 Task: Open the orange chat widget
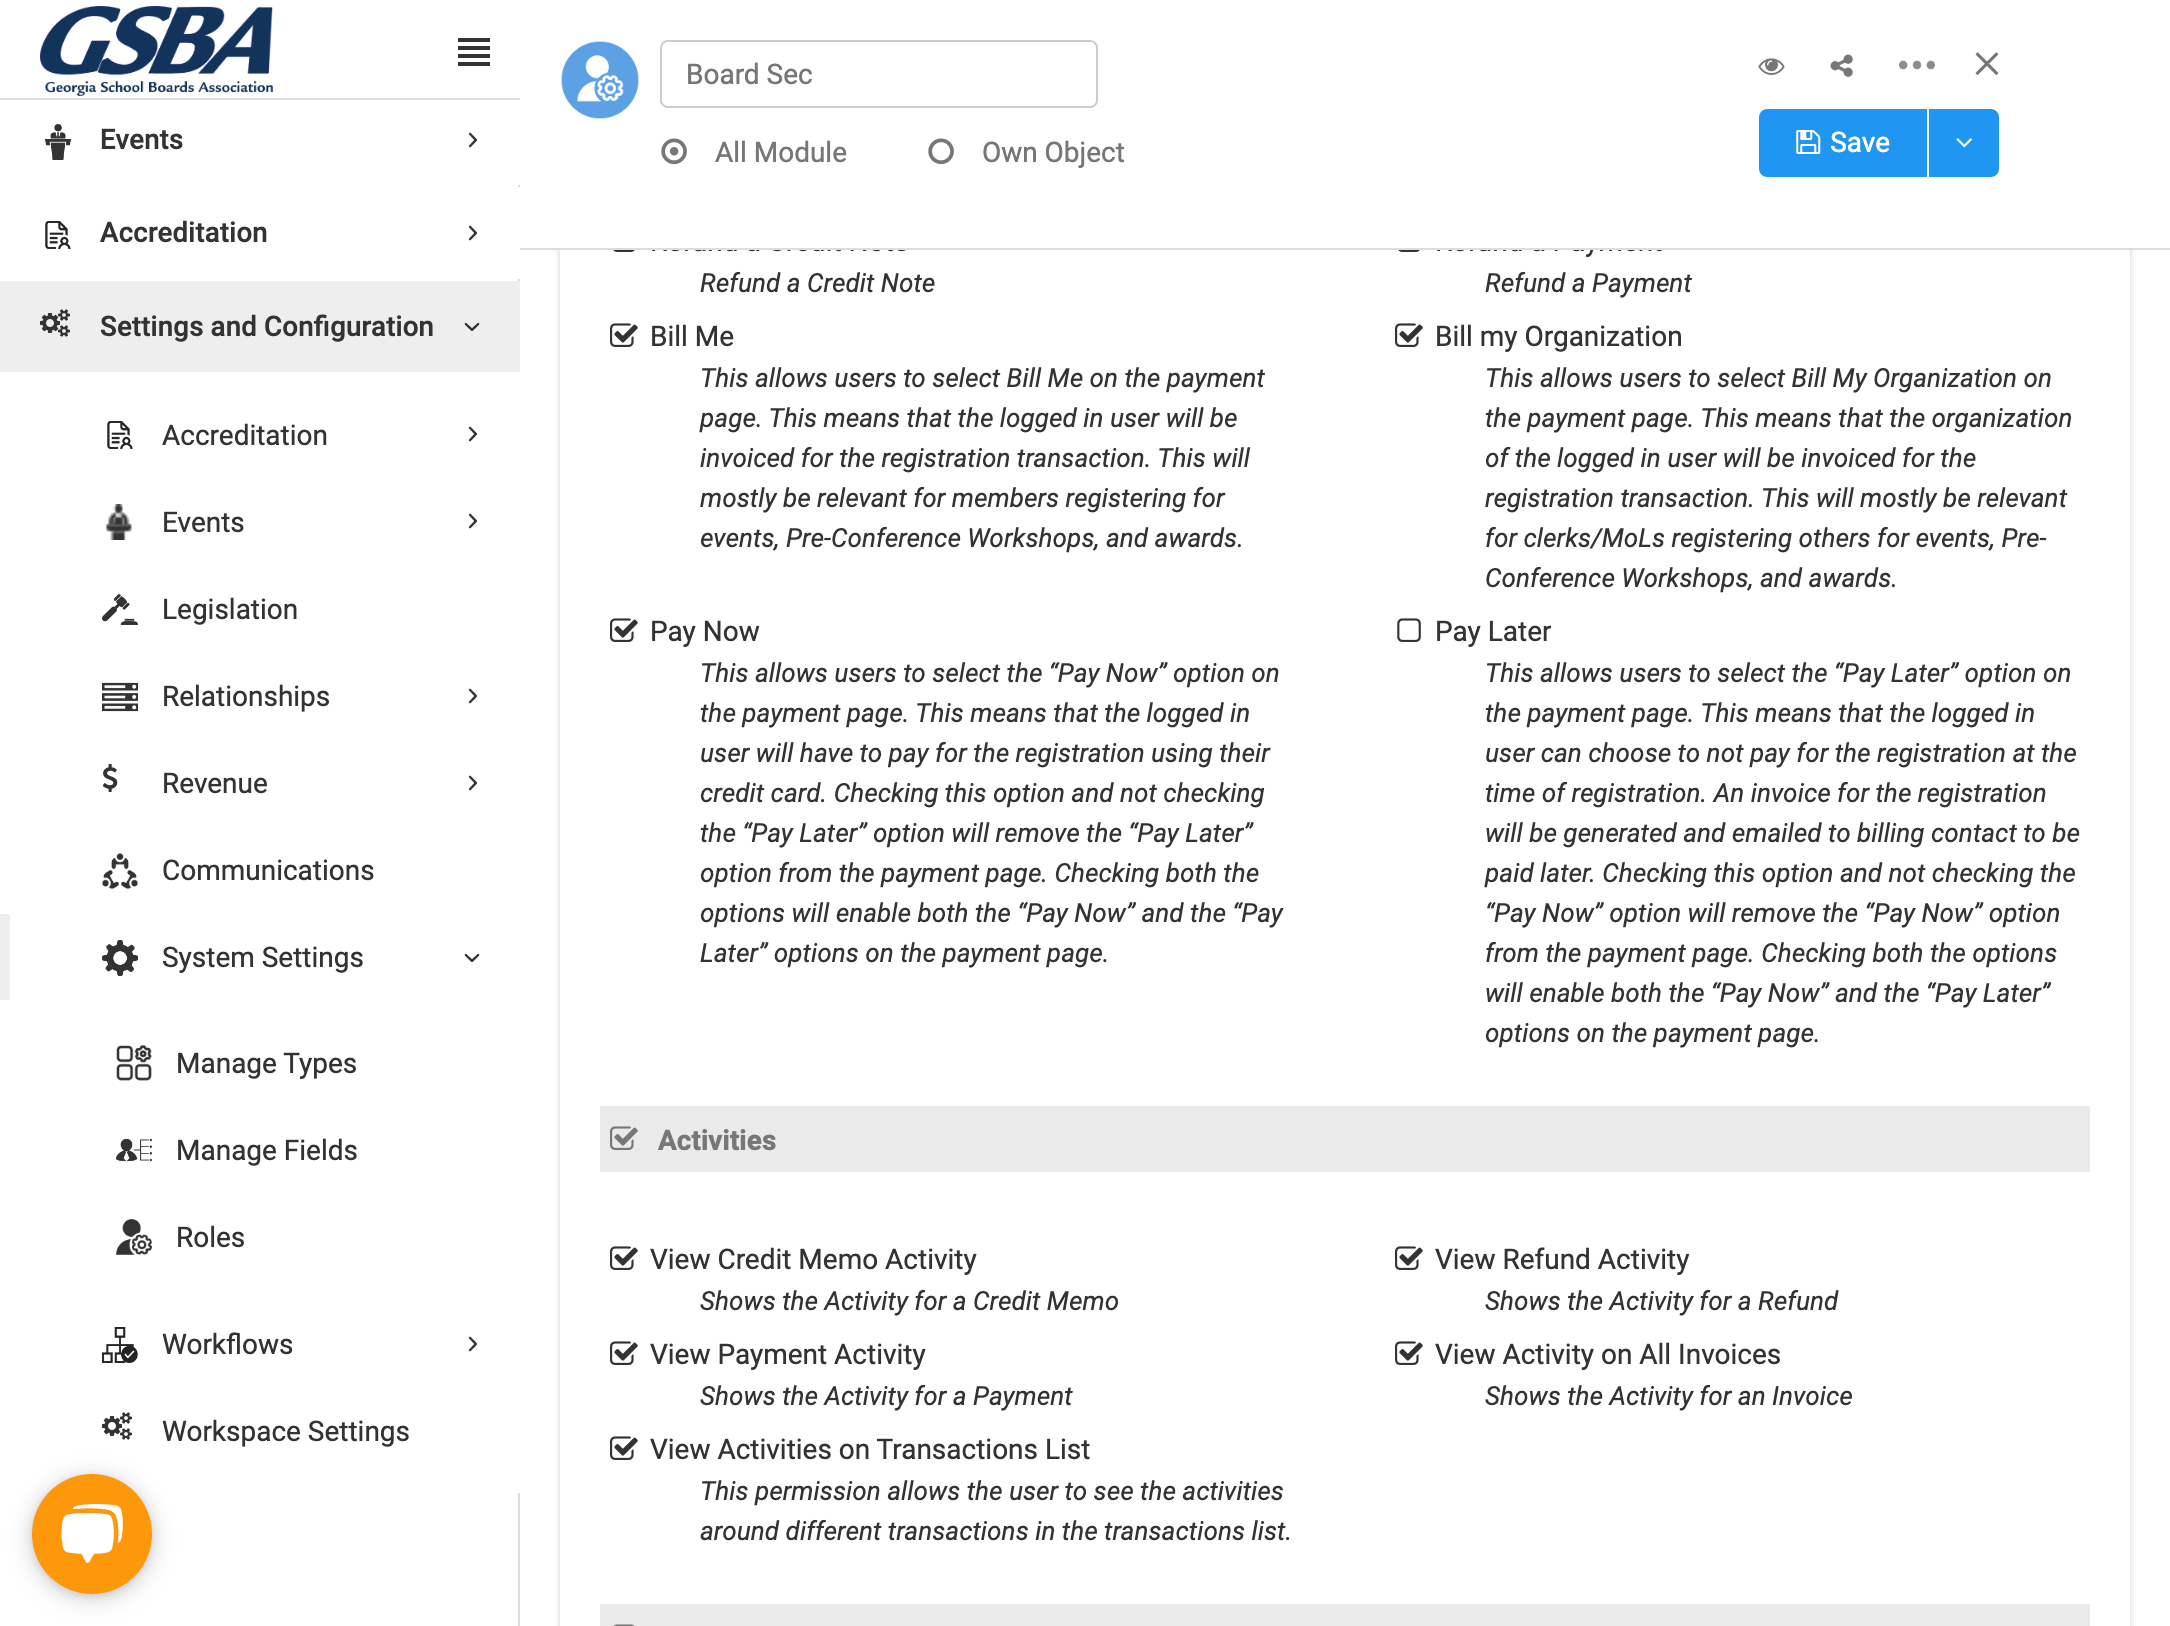coord(92,1533)
